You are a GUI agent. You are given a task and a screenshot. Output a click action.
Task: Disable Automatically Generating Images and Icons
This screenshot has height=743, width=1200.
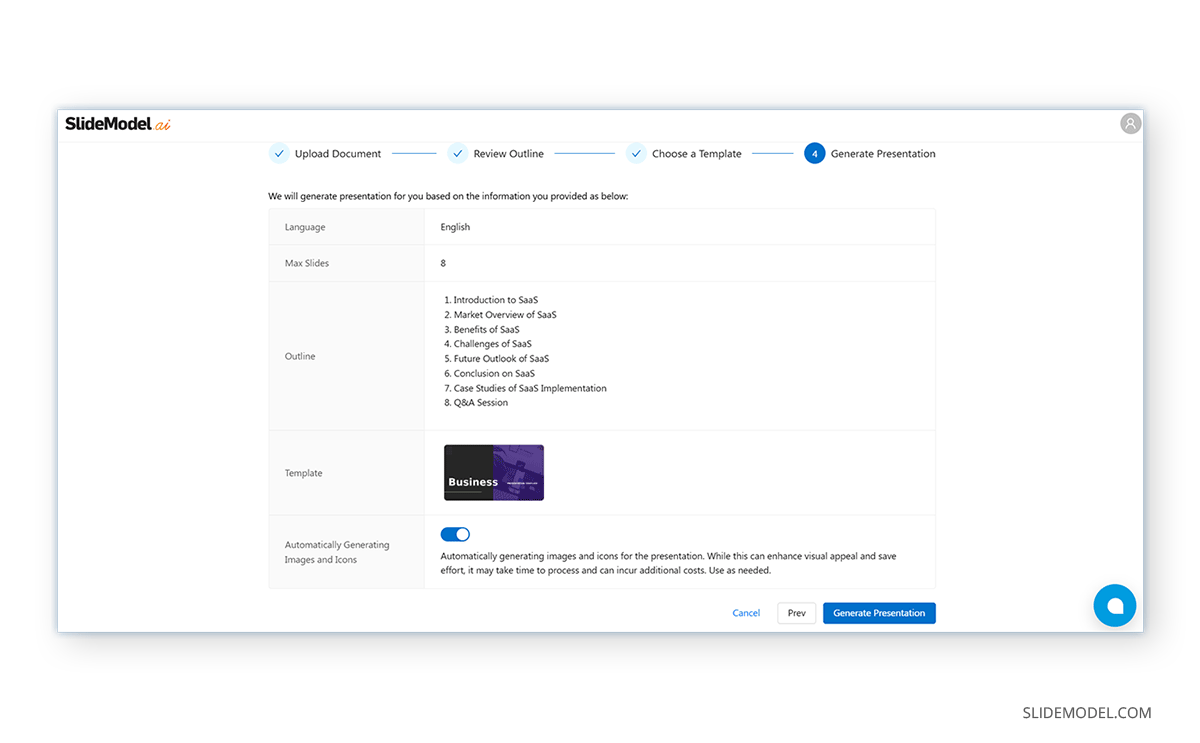click(x=455, y=534)
